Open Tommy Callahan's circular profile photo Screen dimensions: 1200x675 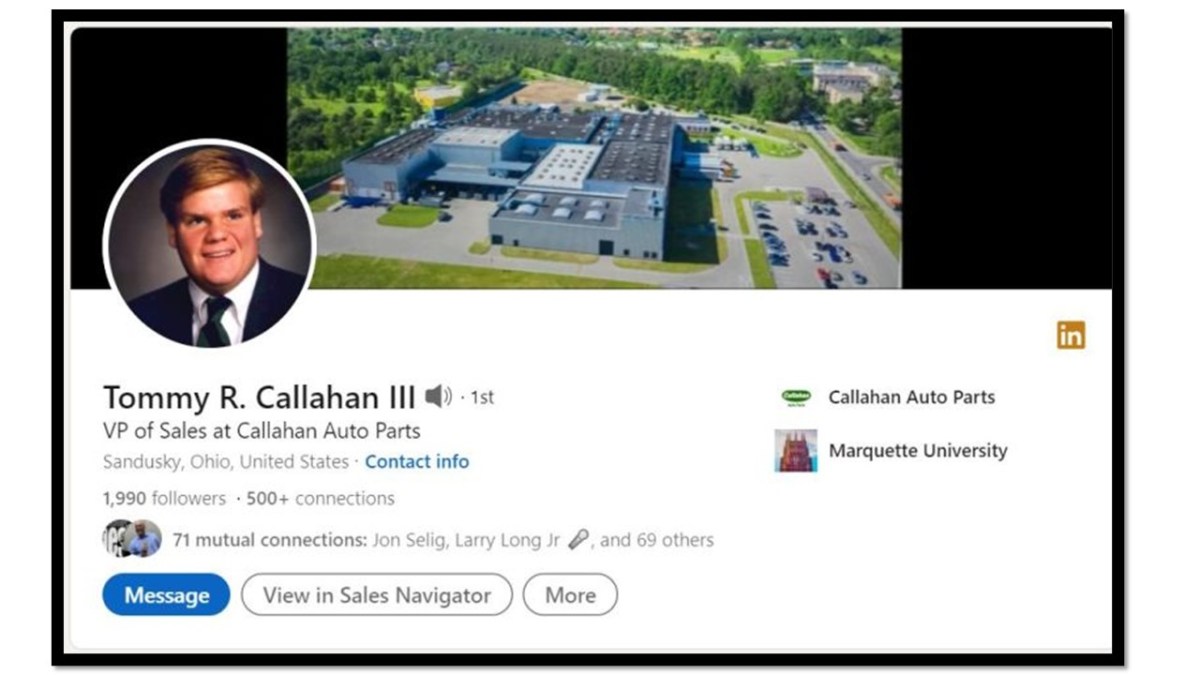pos(209,244)
